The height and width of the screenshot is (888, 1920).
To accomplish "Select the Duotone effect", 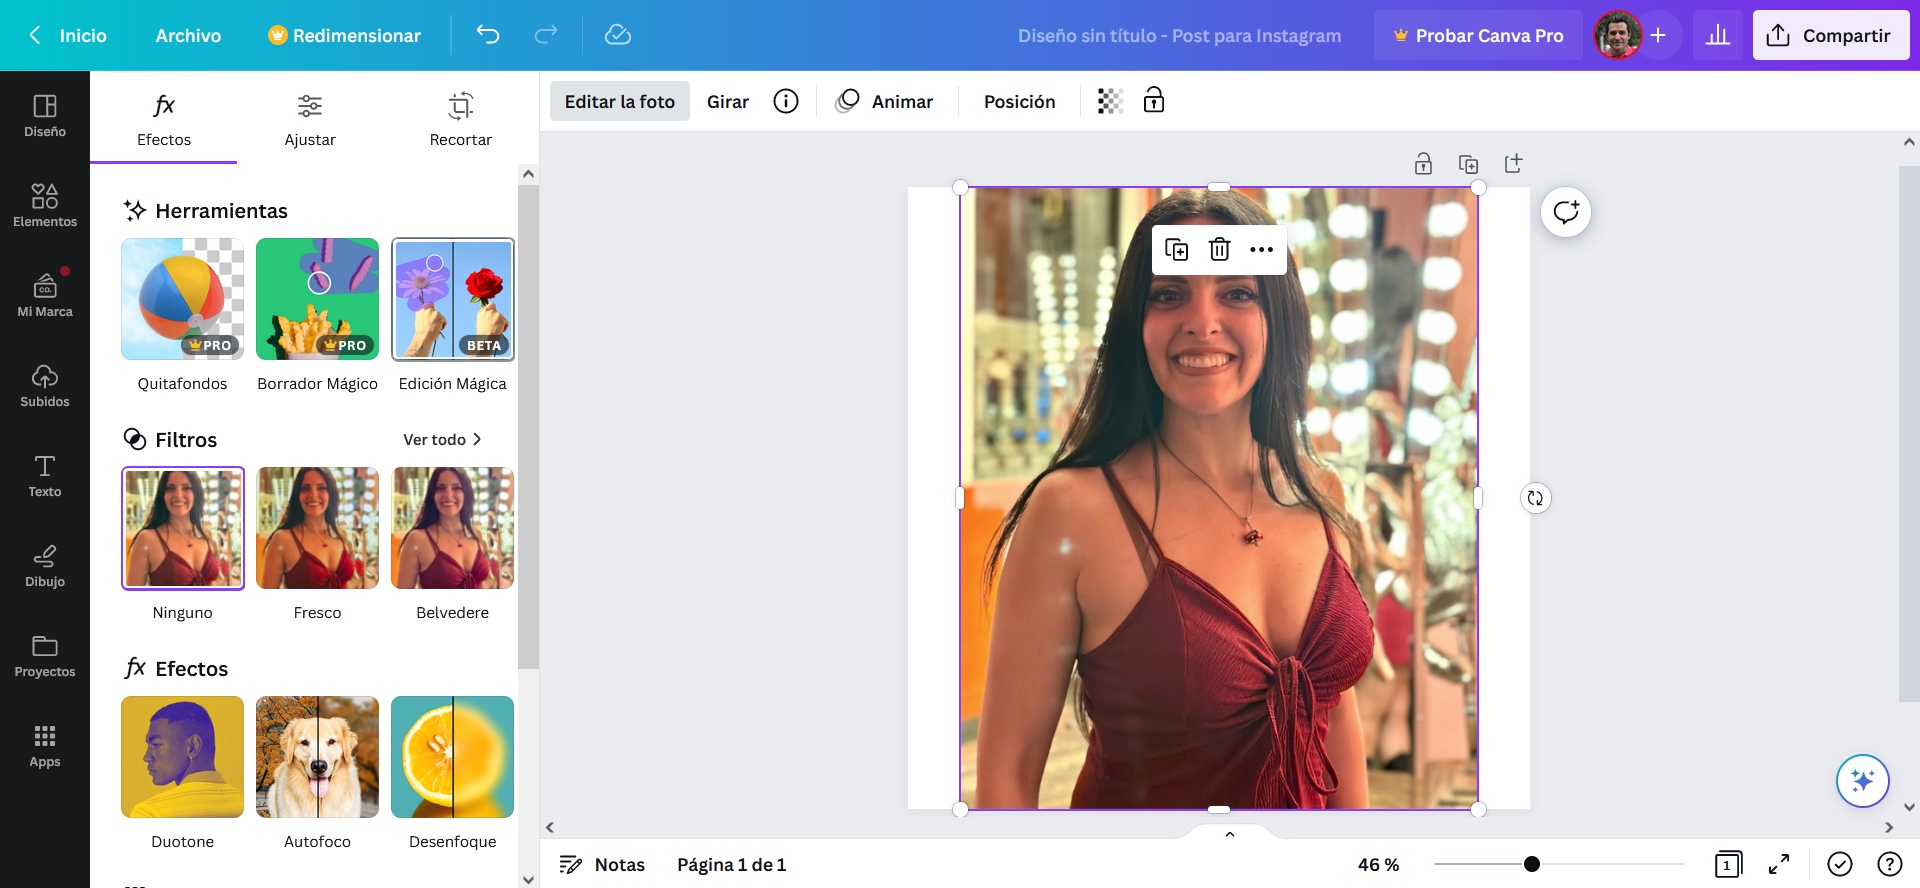I will pos(182,757).
